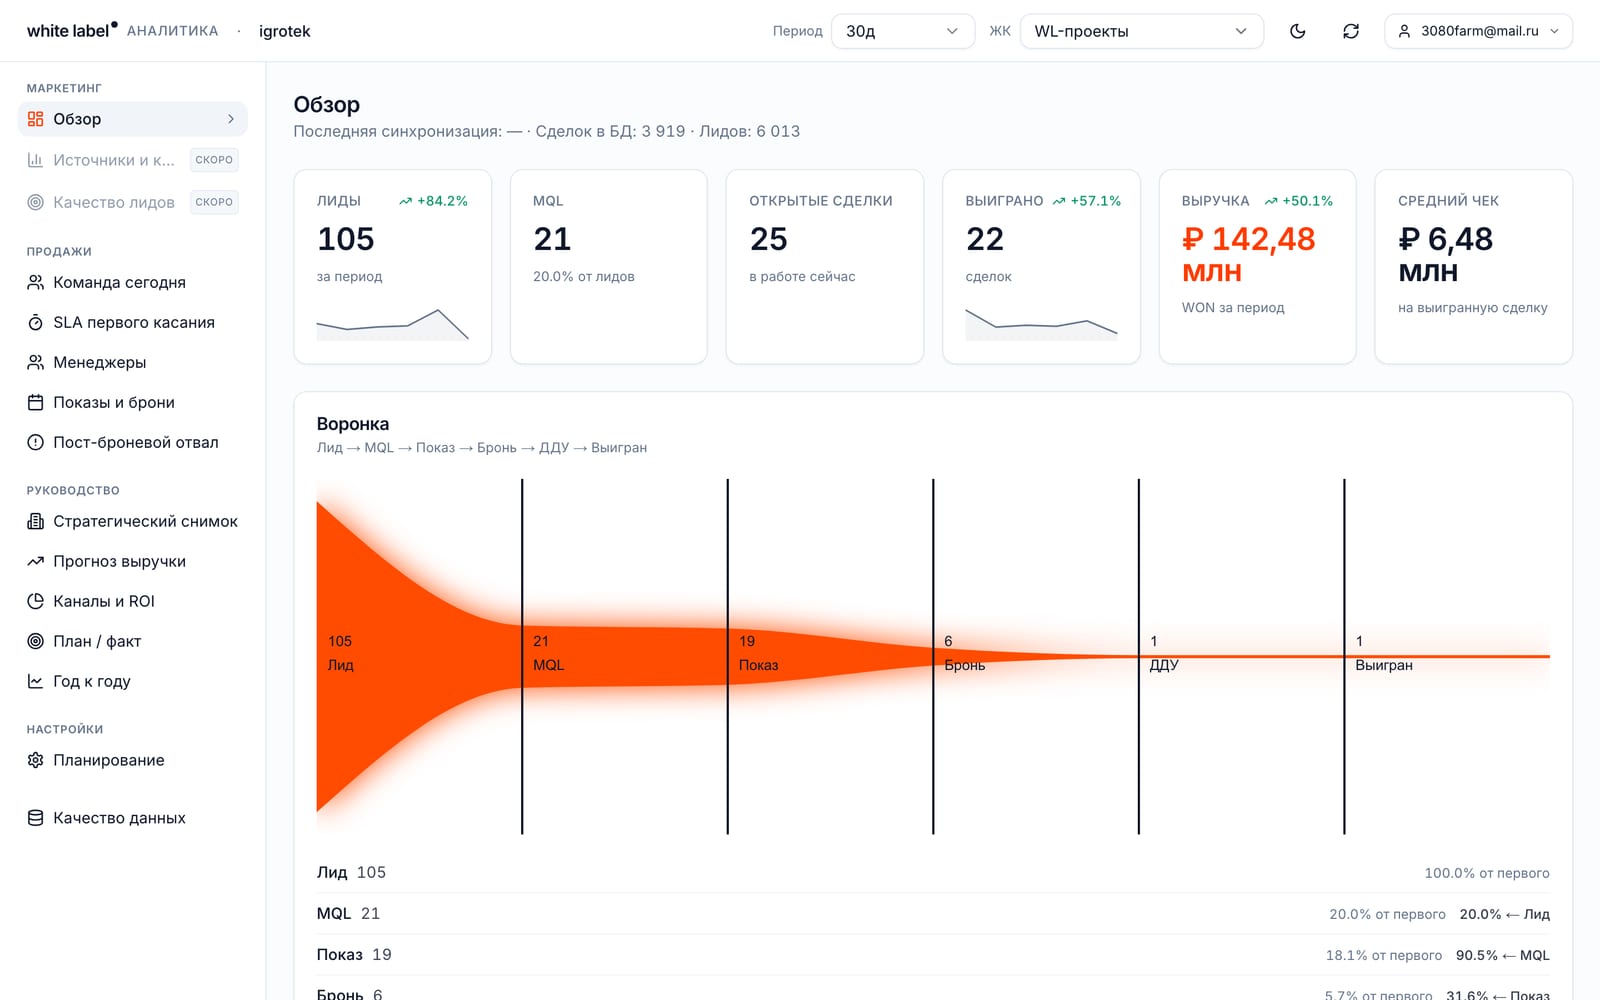Click the Команда сегодня people icon

point(36,282)
